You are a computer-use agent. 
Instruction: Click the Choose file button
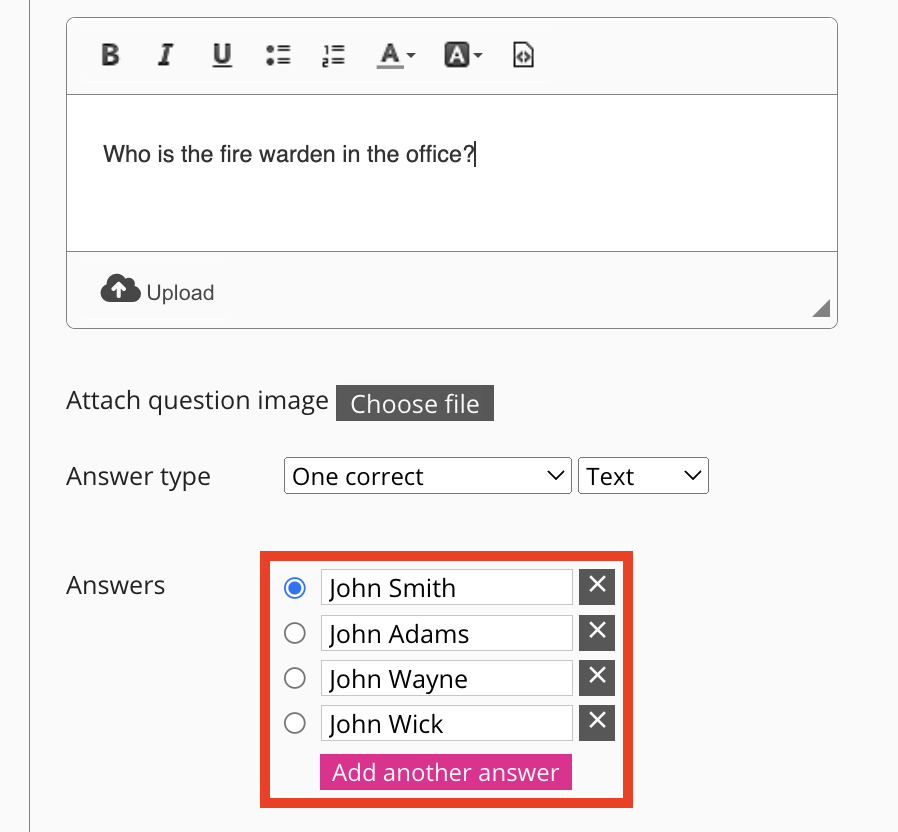(415, 404)
